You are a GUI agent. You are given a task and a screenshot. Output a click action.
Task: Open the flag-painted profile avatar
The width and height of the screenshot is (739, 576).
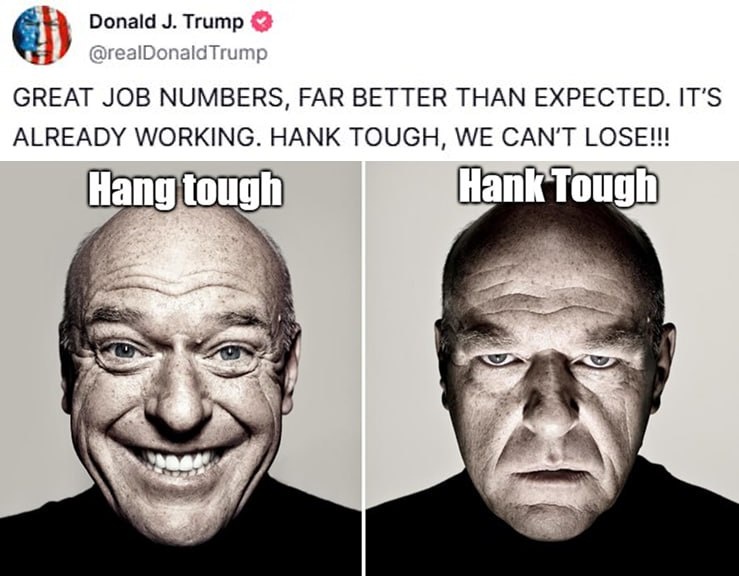tap(41, 35)
